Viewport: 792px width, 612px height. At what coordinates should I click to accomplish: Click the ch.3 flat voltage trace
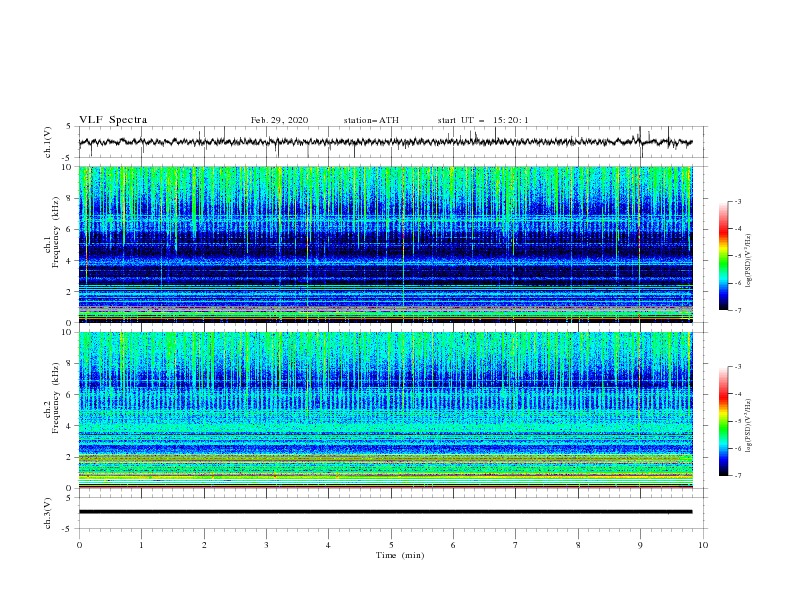point(385,512)
